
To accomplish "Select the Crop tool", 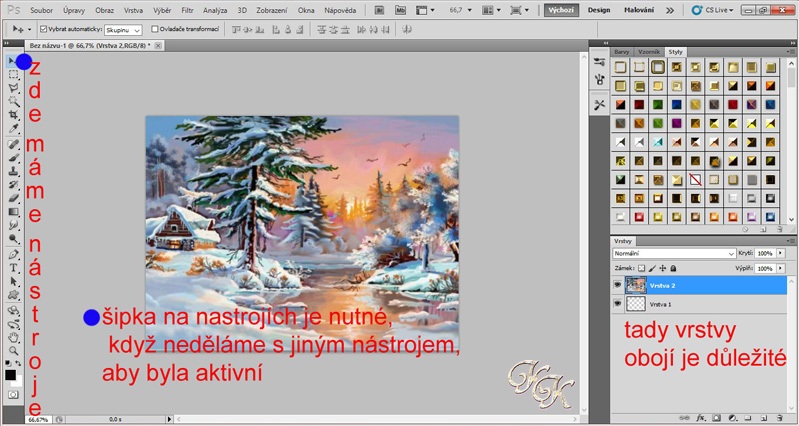I will click(x=13, y=115).
